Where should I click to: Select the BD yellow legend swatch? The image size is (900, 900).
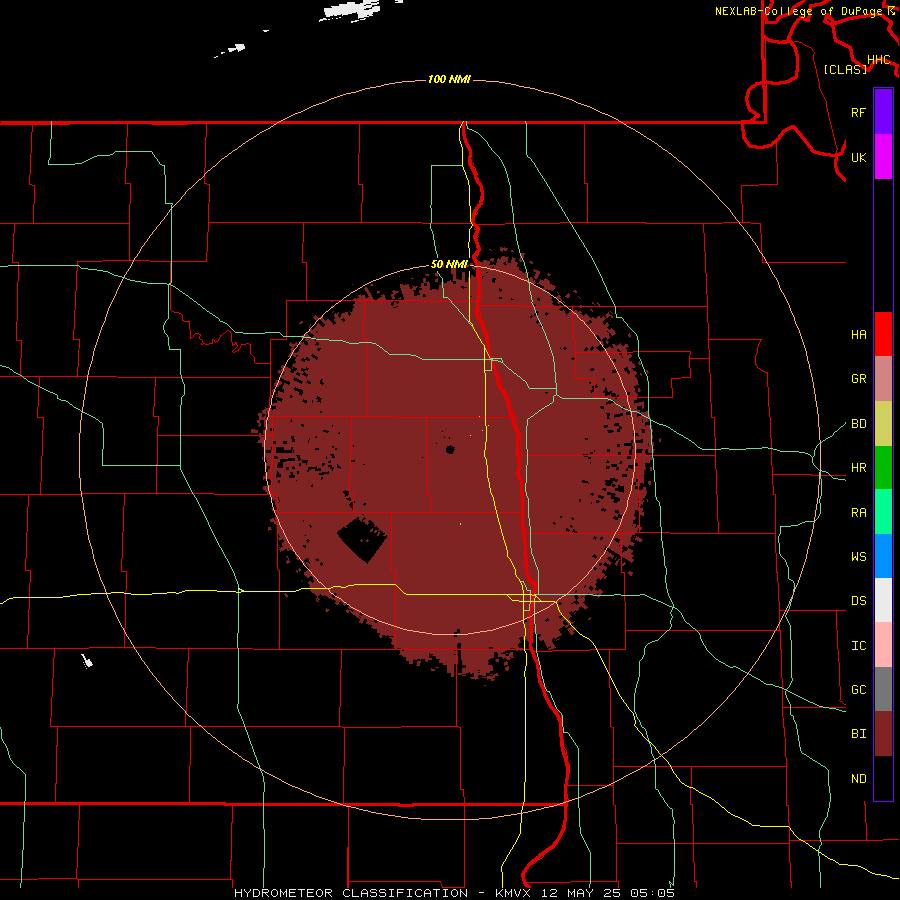pyautogui.click(x=883, y=423)
